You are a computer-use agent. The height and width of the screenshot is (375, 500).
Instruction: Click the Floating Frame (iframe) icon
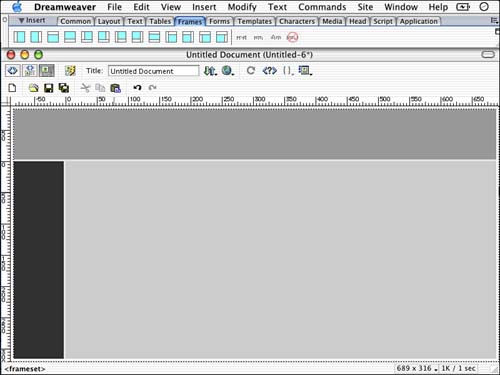[276, 37]
